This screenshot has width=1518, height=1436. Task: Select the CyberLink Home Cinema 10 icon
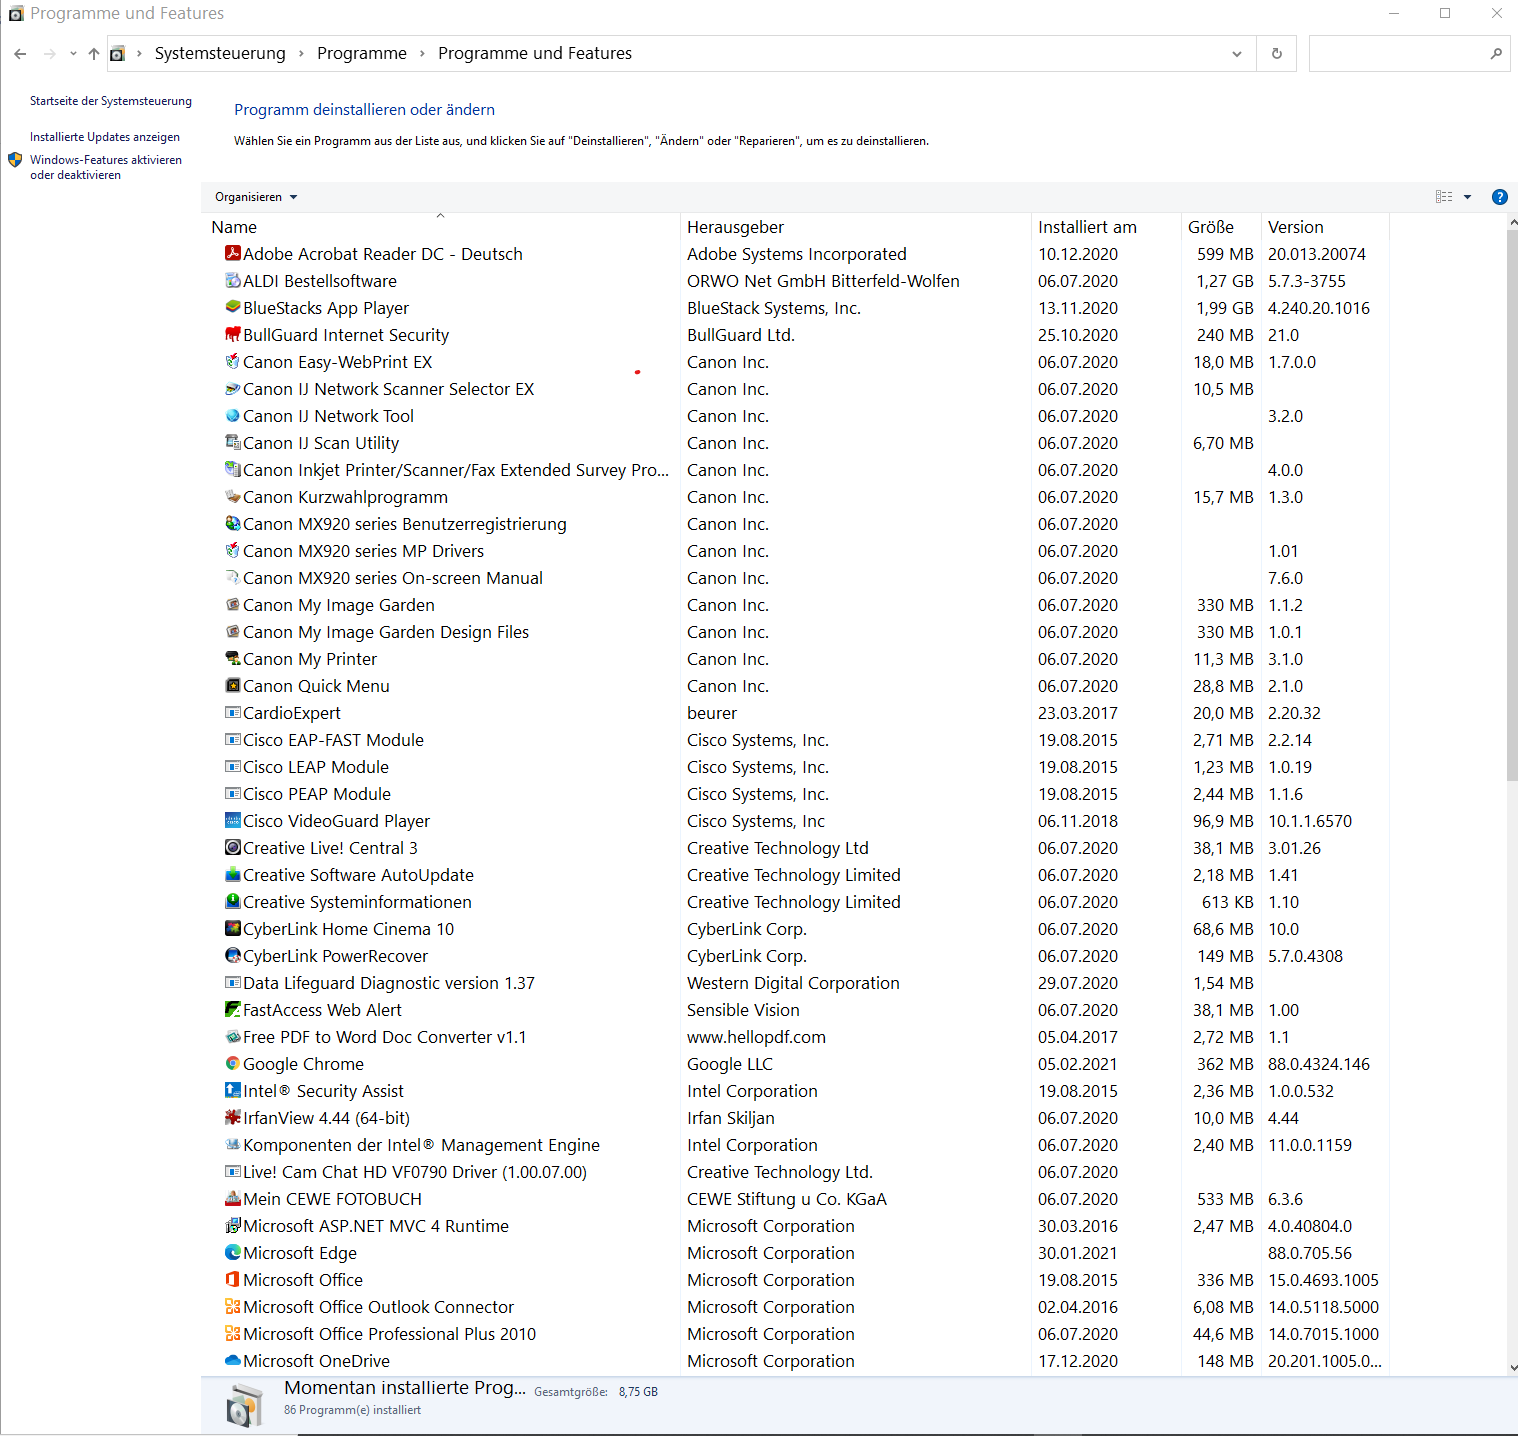tap(233, 928)
